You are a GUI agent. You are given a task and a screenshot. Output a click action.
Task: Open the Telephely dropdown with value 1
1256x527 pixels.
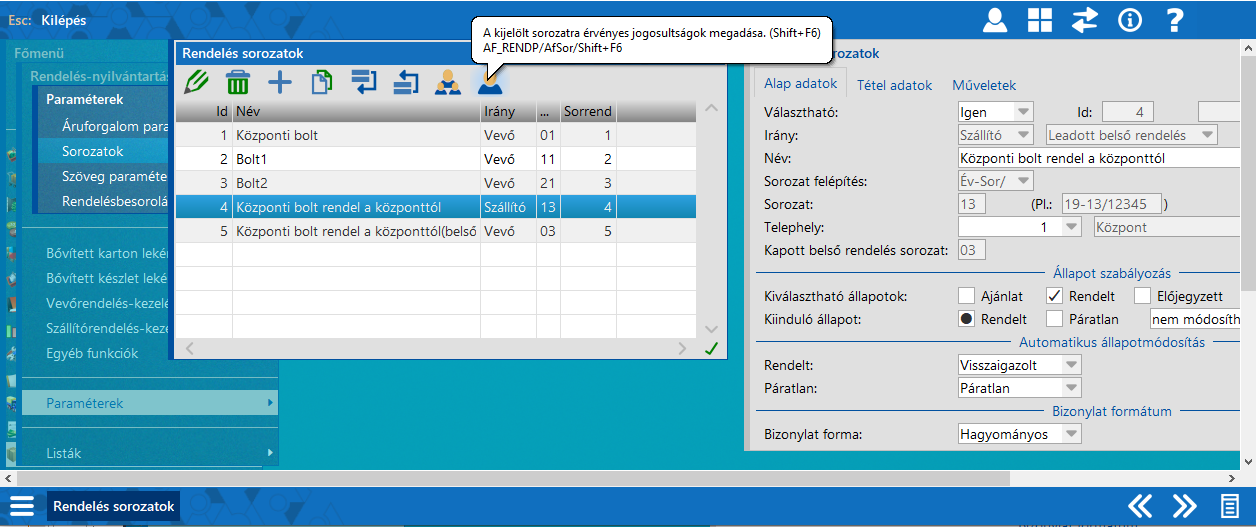(1072, 227)
